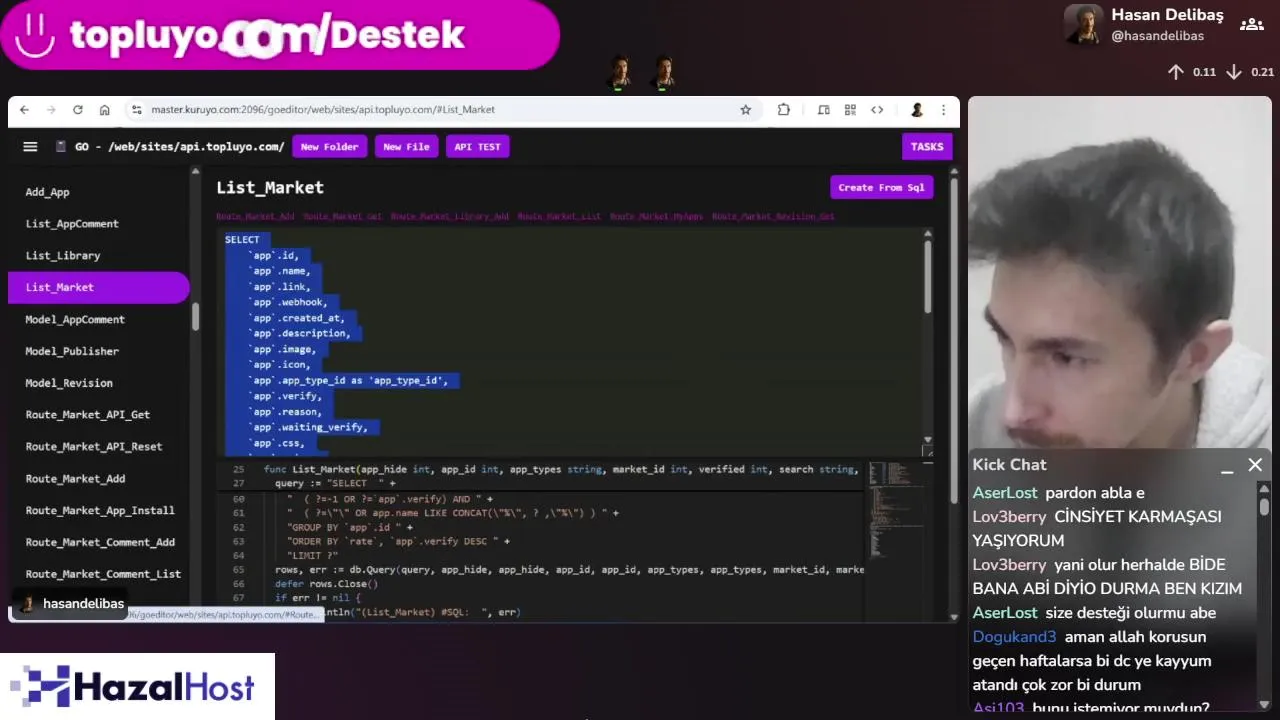Select List_Market in the sidebar
1280x720 pixels.
point(98,287)
